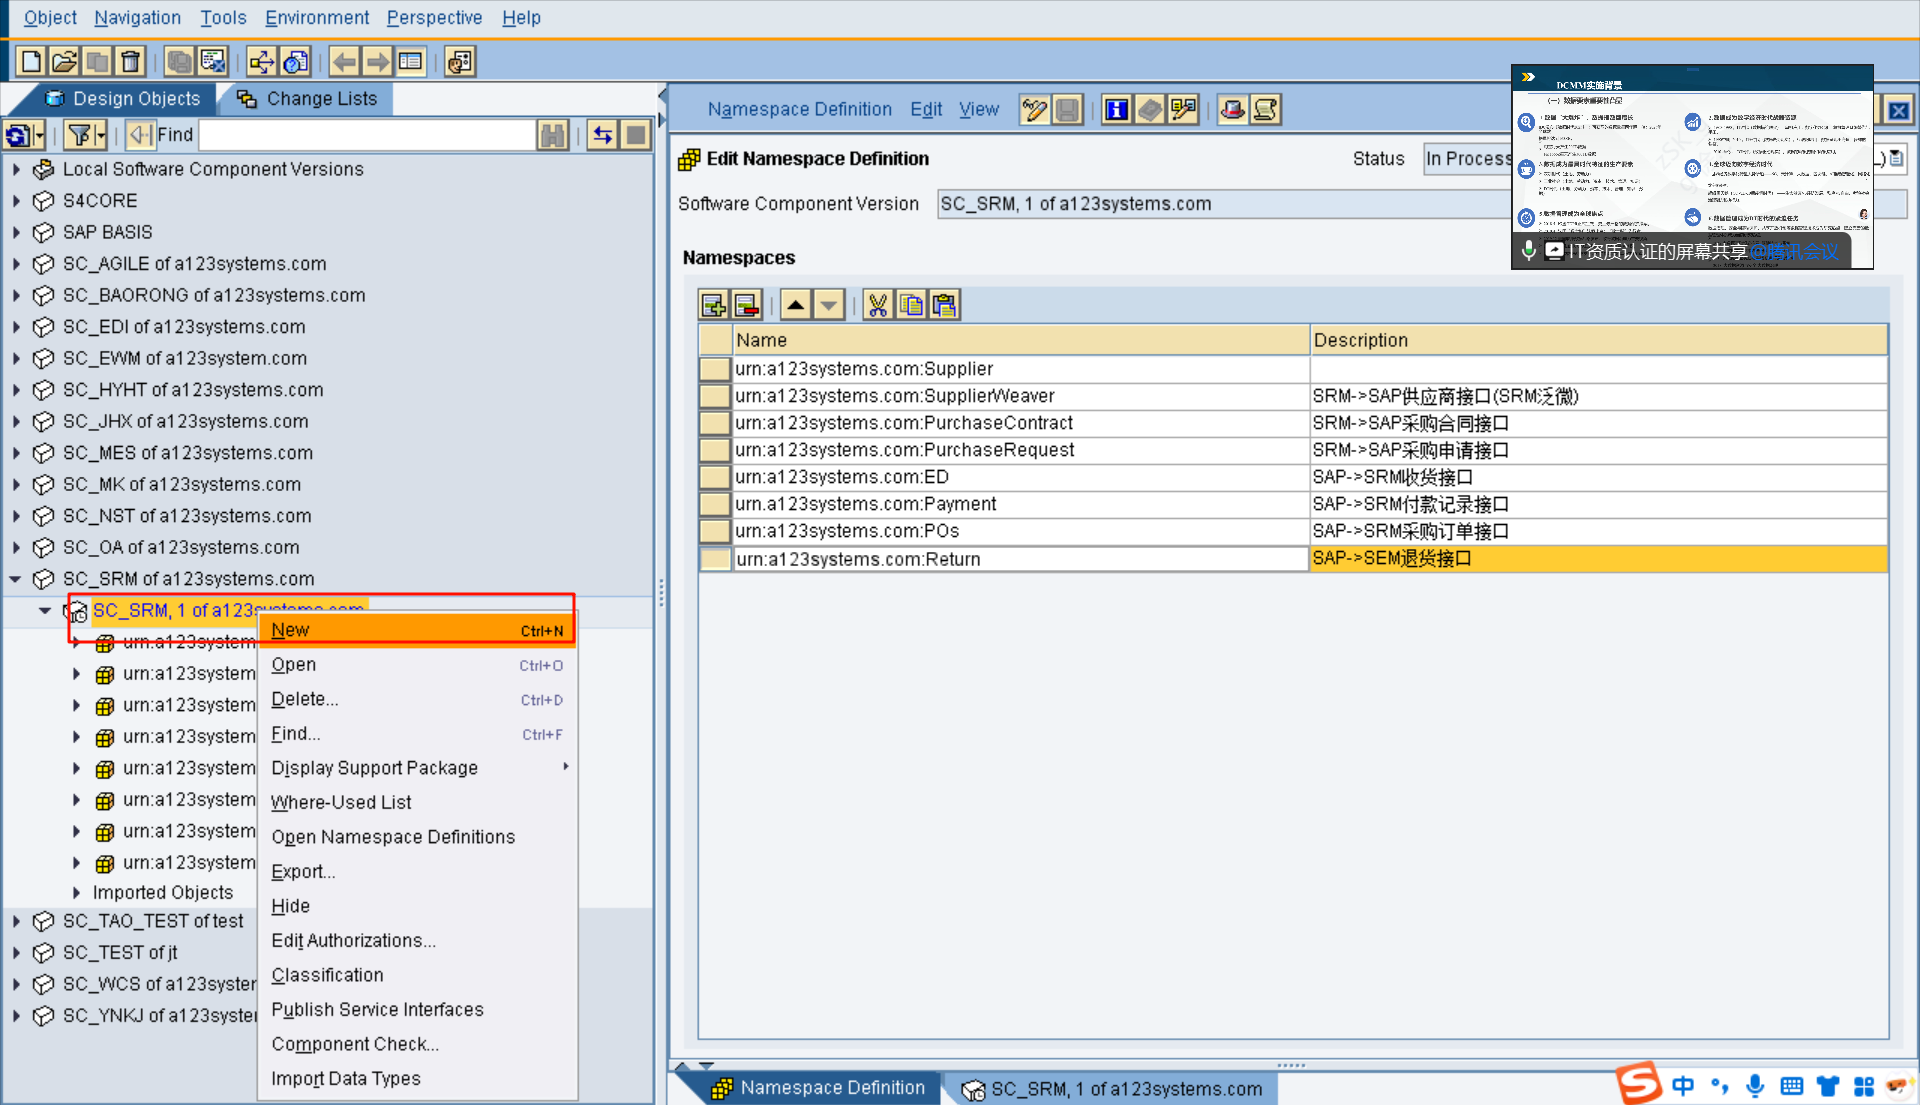The image size is (1920, 1105).
Task: Open the filter dropdown arrow
Action: point(101,135)
